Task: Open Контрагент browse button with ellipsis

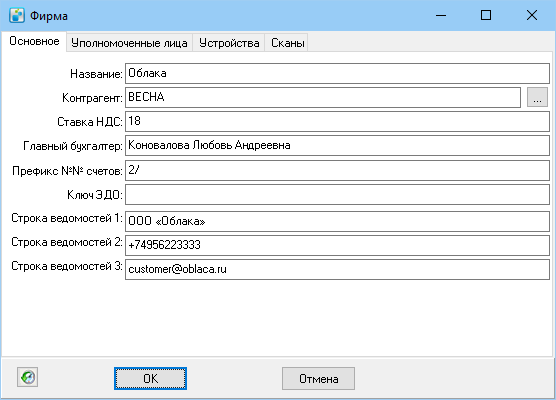Action: click(x=537, y=97)
